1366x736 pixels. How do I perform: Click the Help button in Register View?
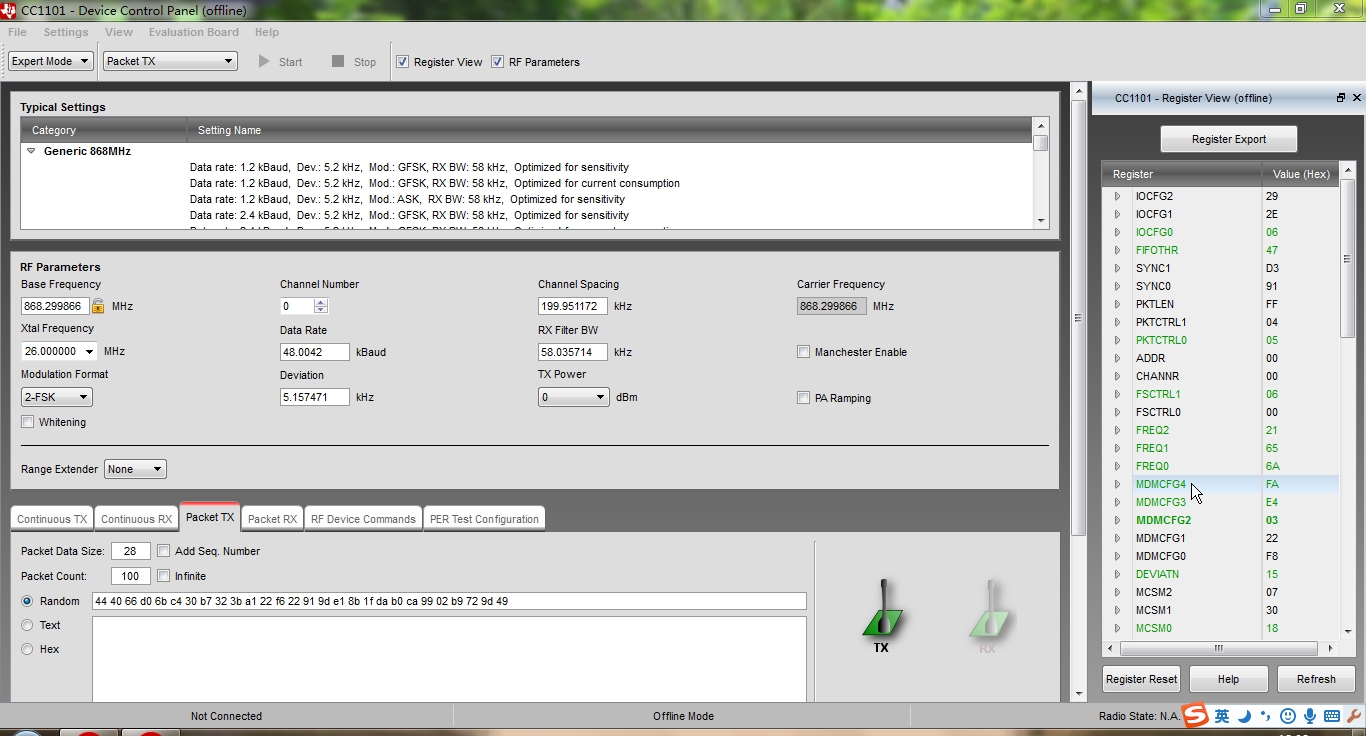(x=1228, y=679)
